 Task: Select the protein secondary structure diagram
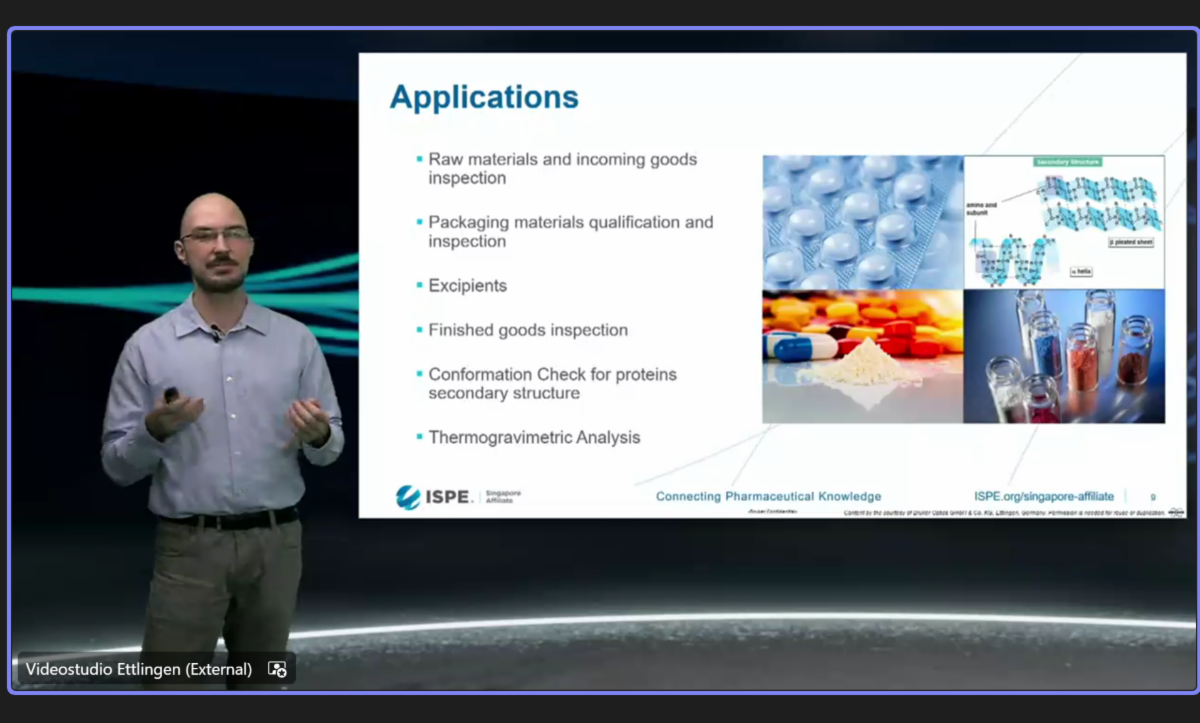(x=1064, y=222)
